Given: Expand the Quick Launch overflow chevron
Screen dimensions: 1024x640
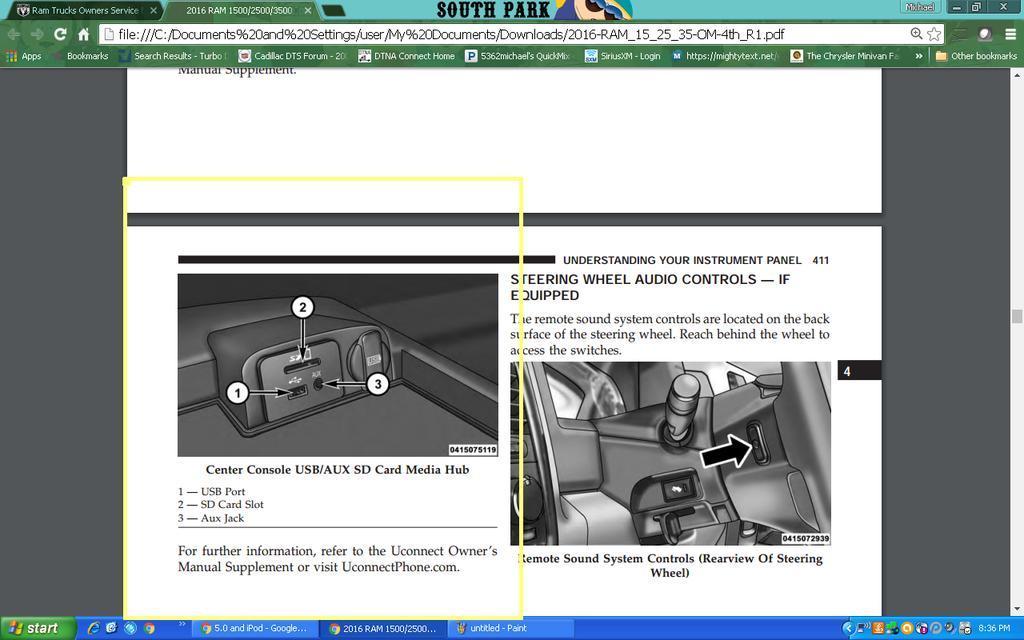Looking at the screenshot, I should click(182, 624).
